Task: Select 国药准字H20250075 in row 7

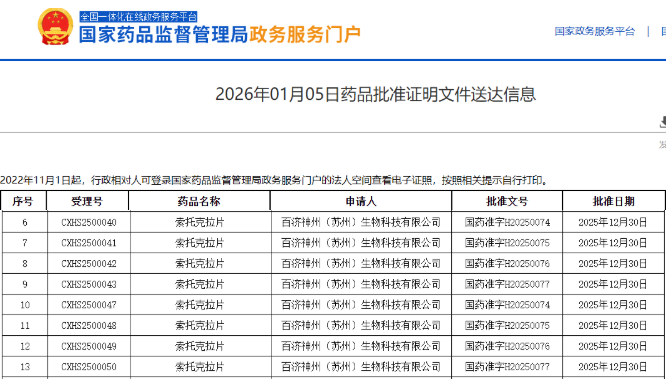Action: 507,243
